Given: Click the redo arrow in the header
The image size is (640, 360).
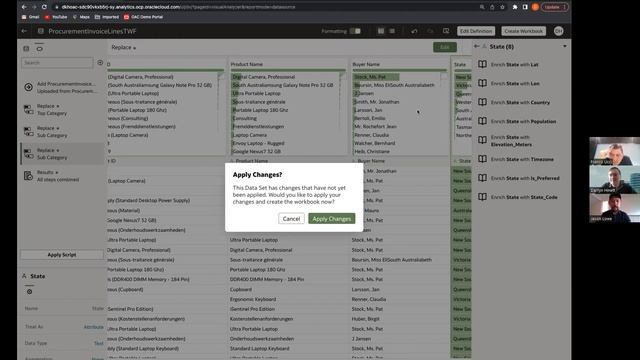Looking at the screenshot, I should tap(430, 31).
